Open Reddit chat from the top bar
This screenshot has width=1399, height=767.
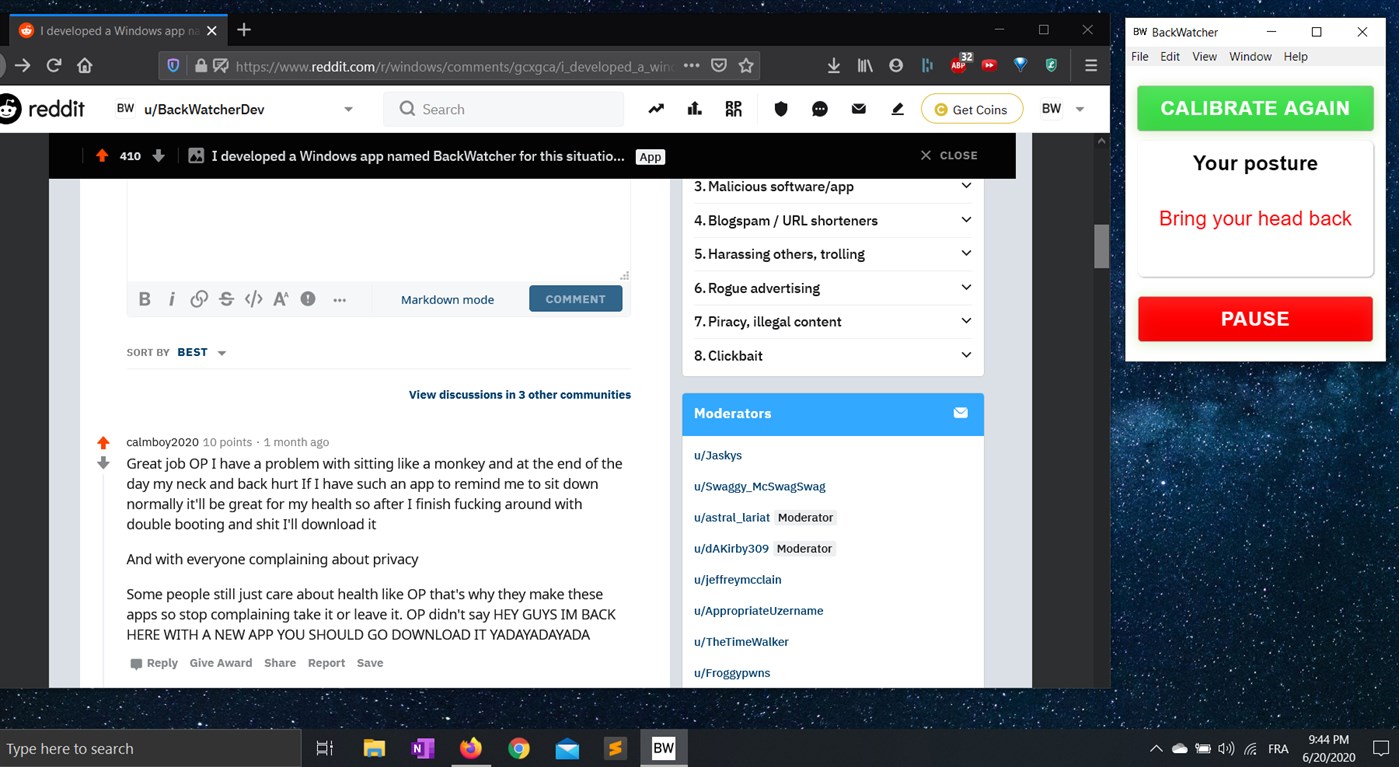[x=820, y=108]
